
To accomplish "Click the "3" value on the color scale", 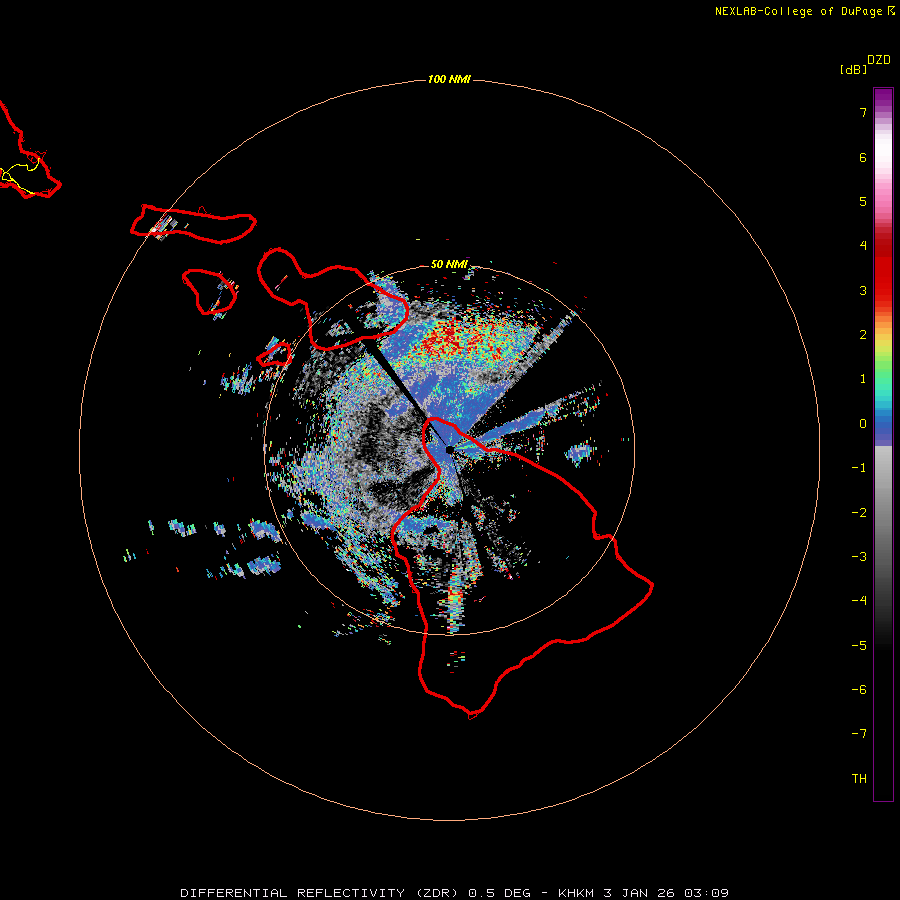I will (x=863, y=290).
